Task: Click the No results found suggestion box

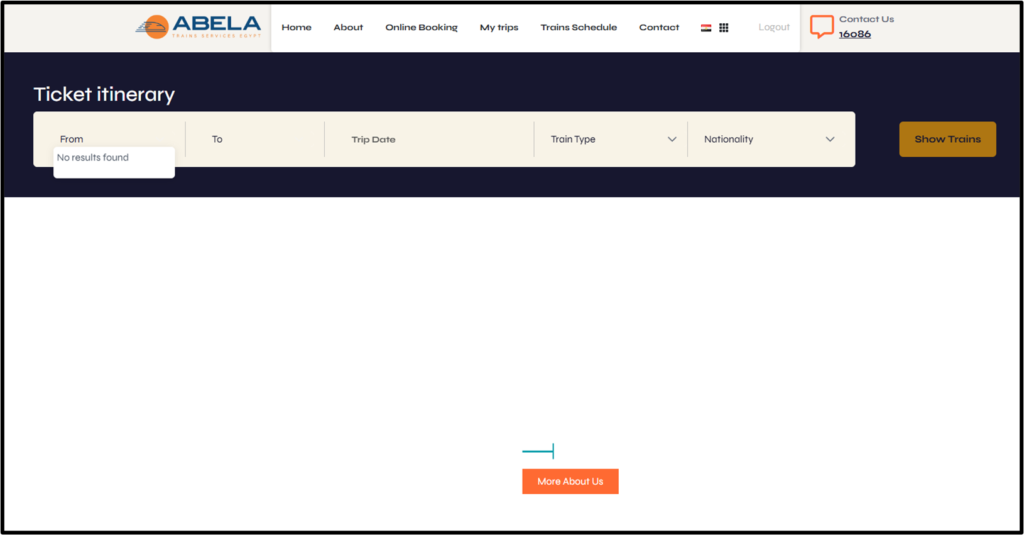Action: [113, 161]
